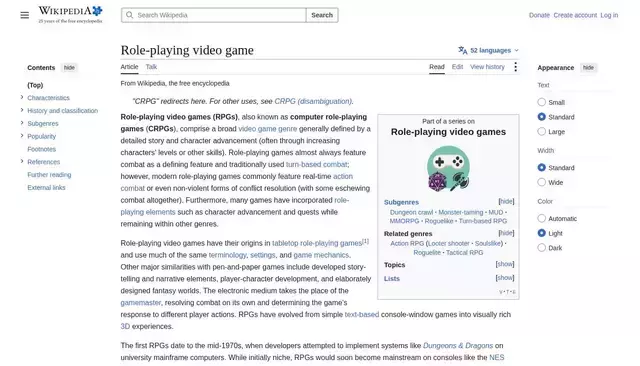The width and height of the screenshot is (640, 366).
Task: Select Standard text size
Action: point(542,117)
